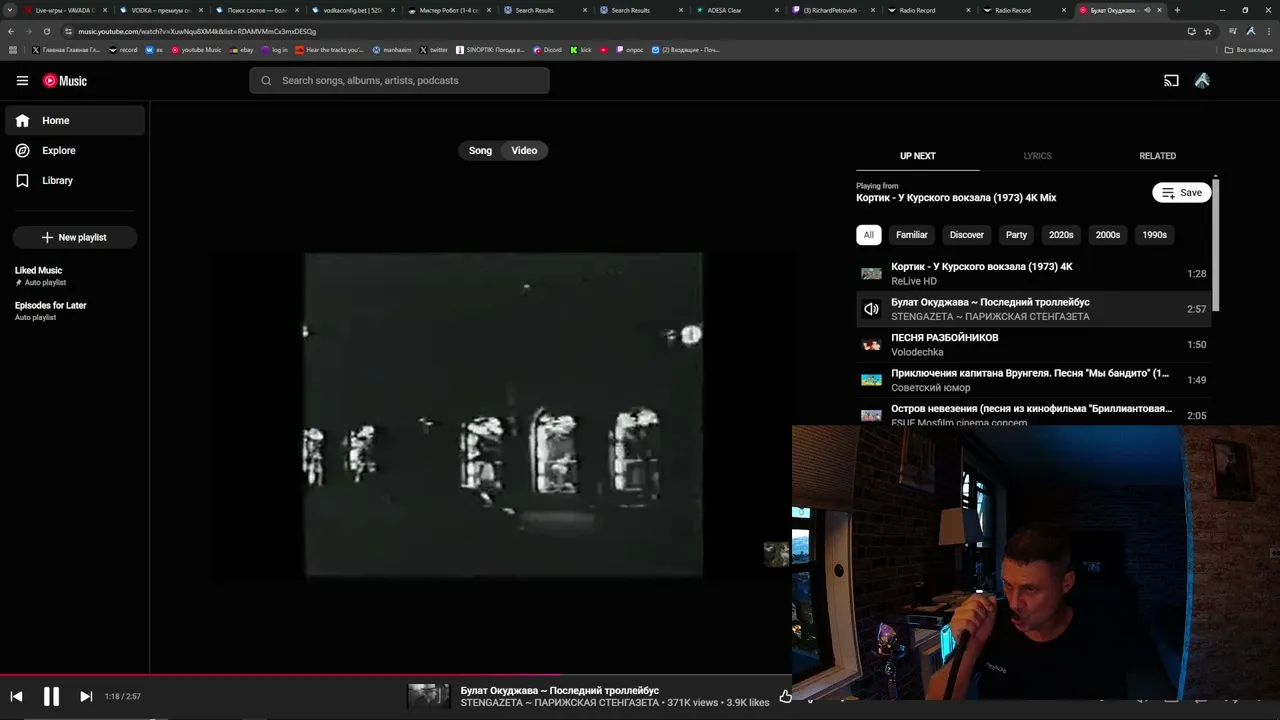This screenshot has width=1280, height=720.
Task: Reload the current page
Action: [x=46, y=31]
